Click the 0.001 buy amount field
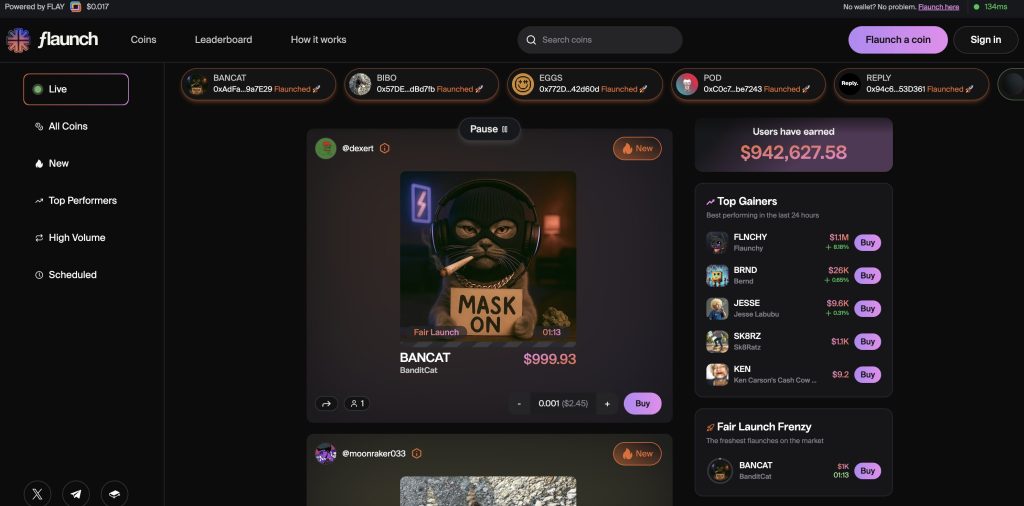 tap(563, 403)
